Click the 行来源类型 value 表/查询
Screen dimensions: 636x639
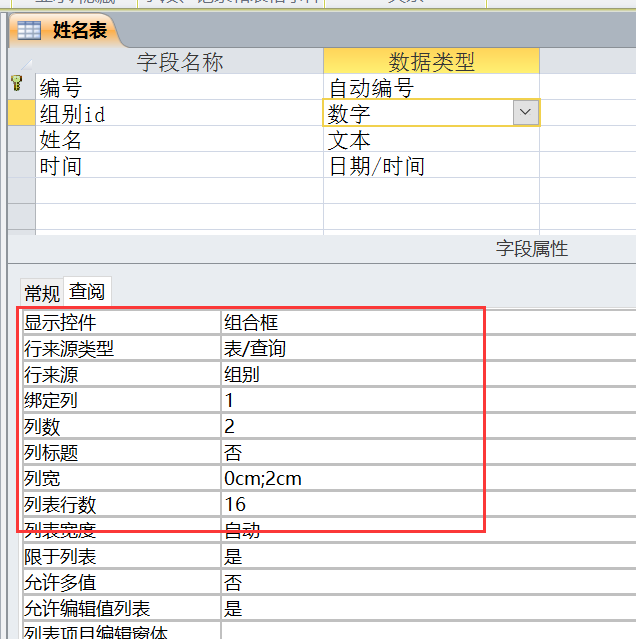click(350, 348)
